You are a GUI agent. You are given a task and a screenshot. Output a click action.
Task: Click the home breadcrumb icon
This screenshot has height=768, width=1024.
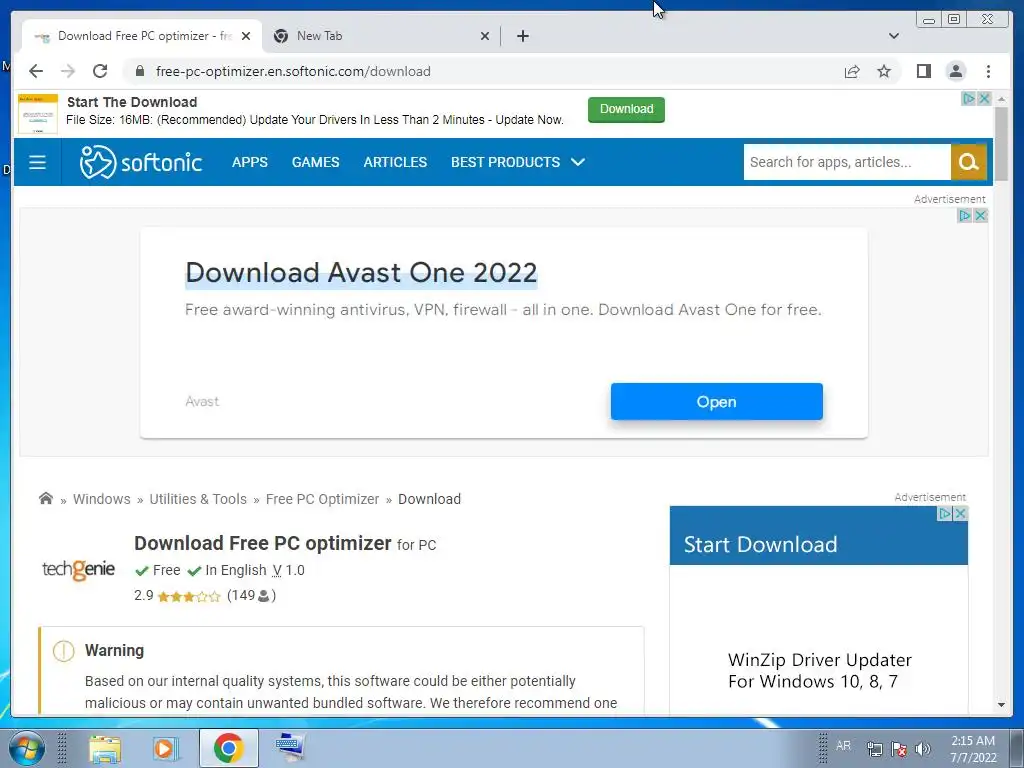46,498
